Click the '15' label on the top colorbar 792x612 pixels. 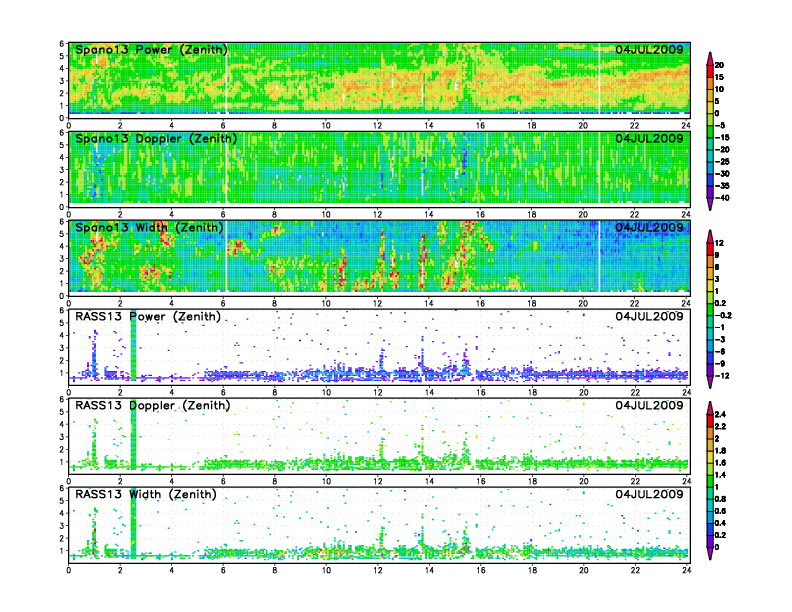click(719, 77)
